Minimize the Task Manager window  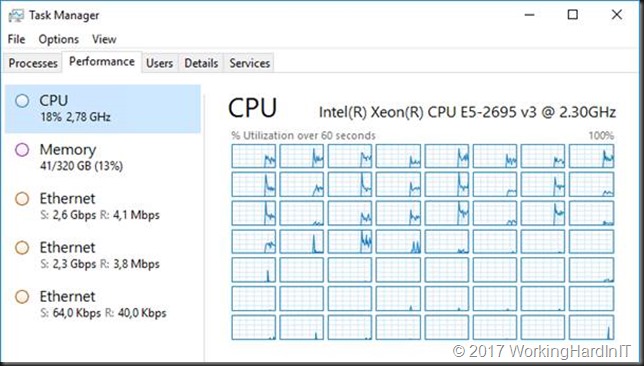coord(529,15)
